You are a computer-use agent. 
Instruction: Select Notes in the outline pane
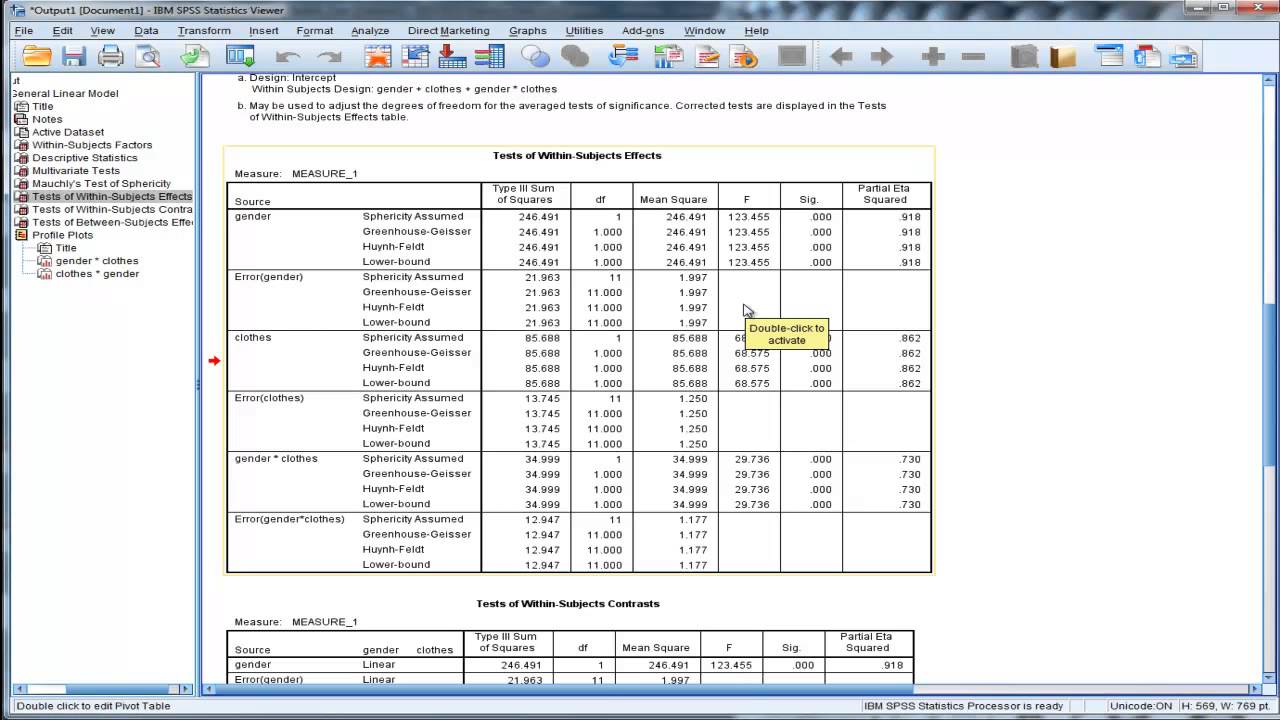(47, 119)
